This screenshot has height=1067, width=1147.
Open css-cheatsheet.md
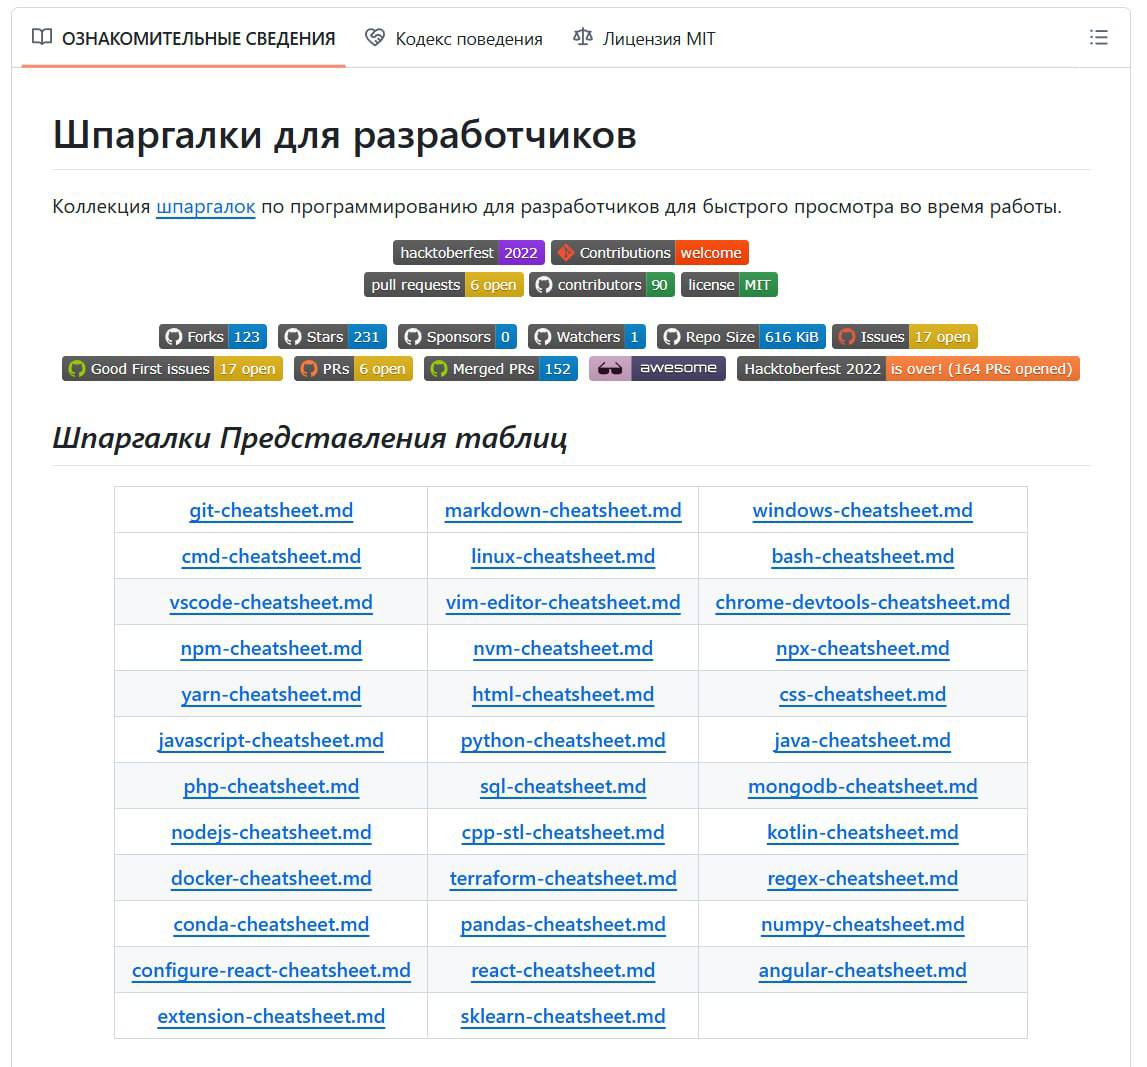pyautogui.click(x=862, y=695)
